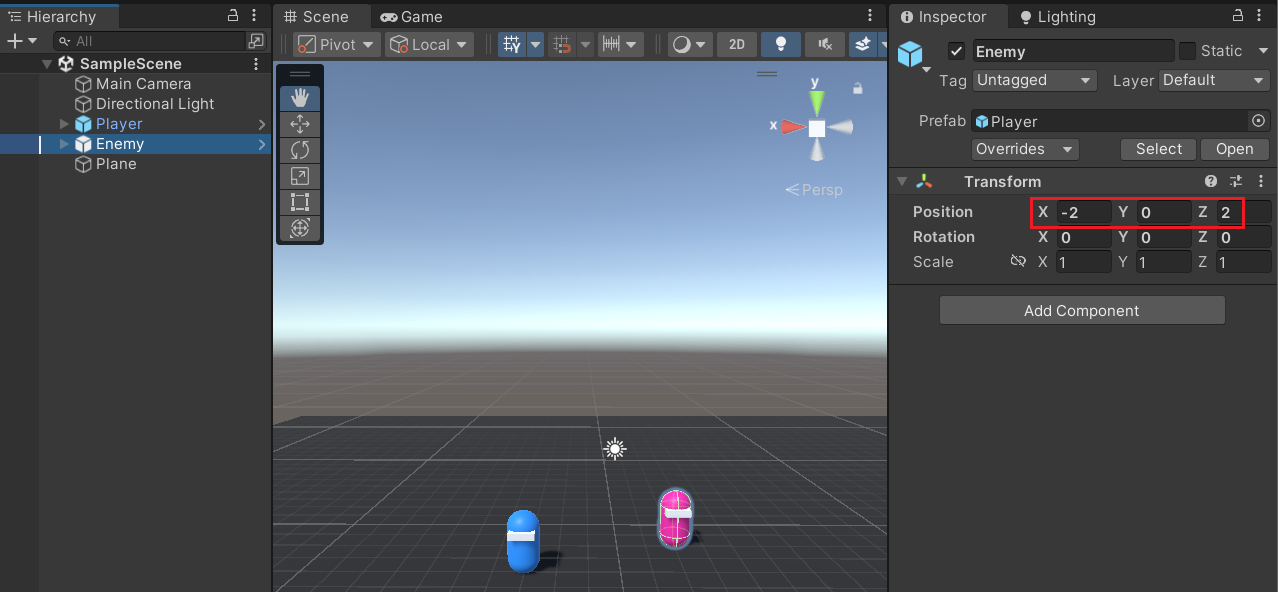The image size is (1278, 592).
Task: Click the prefab Select button
Action: coord(1159,149)
